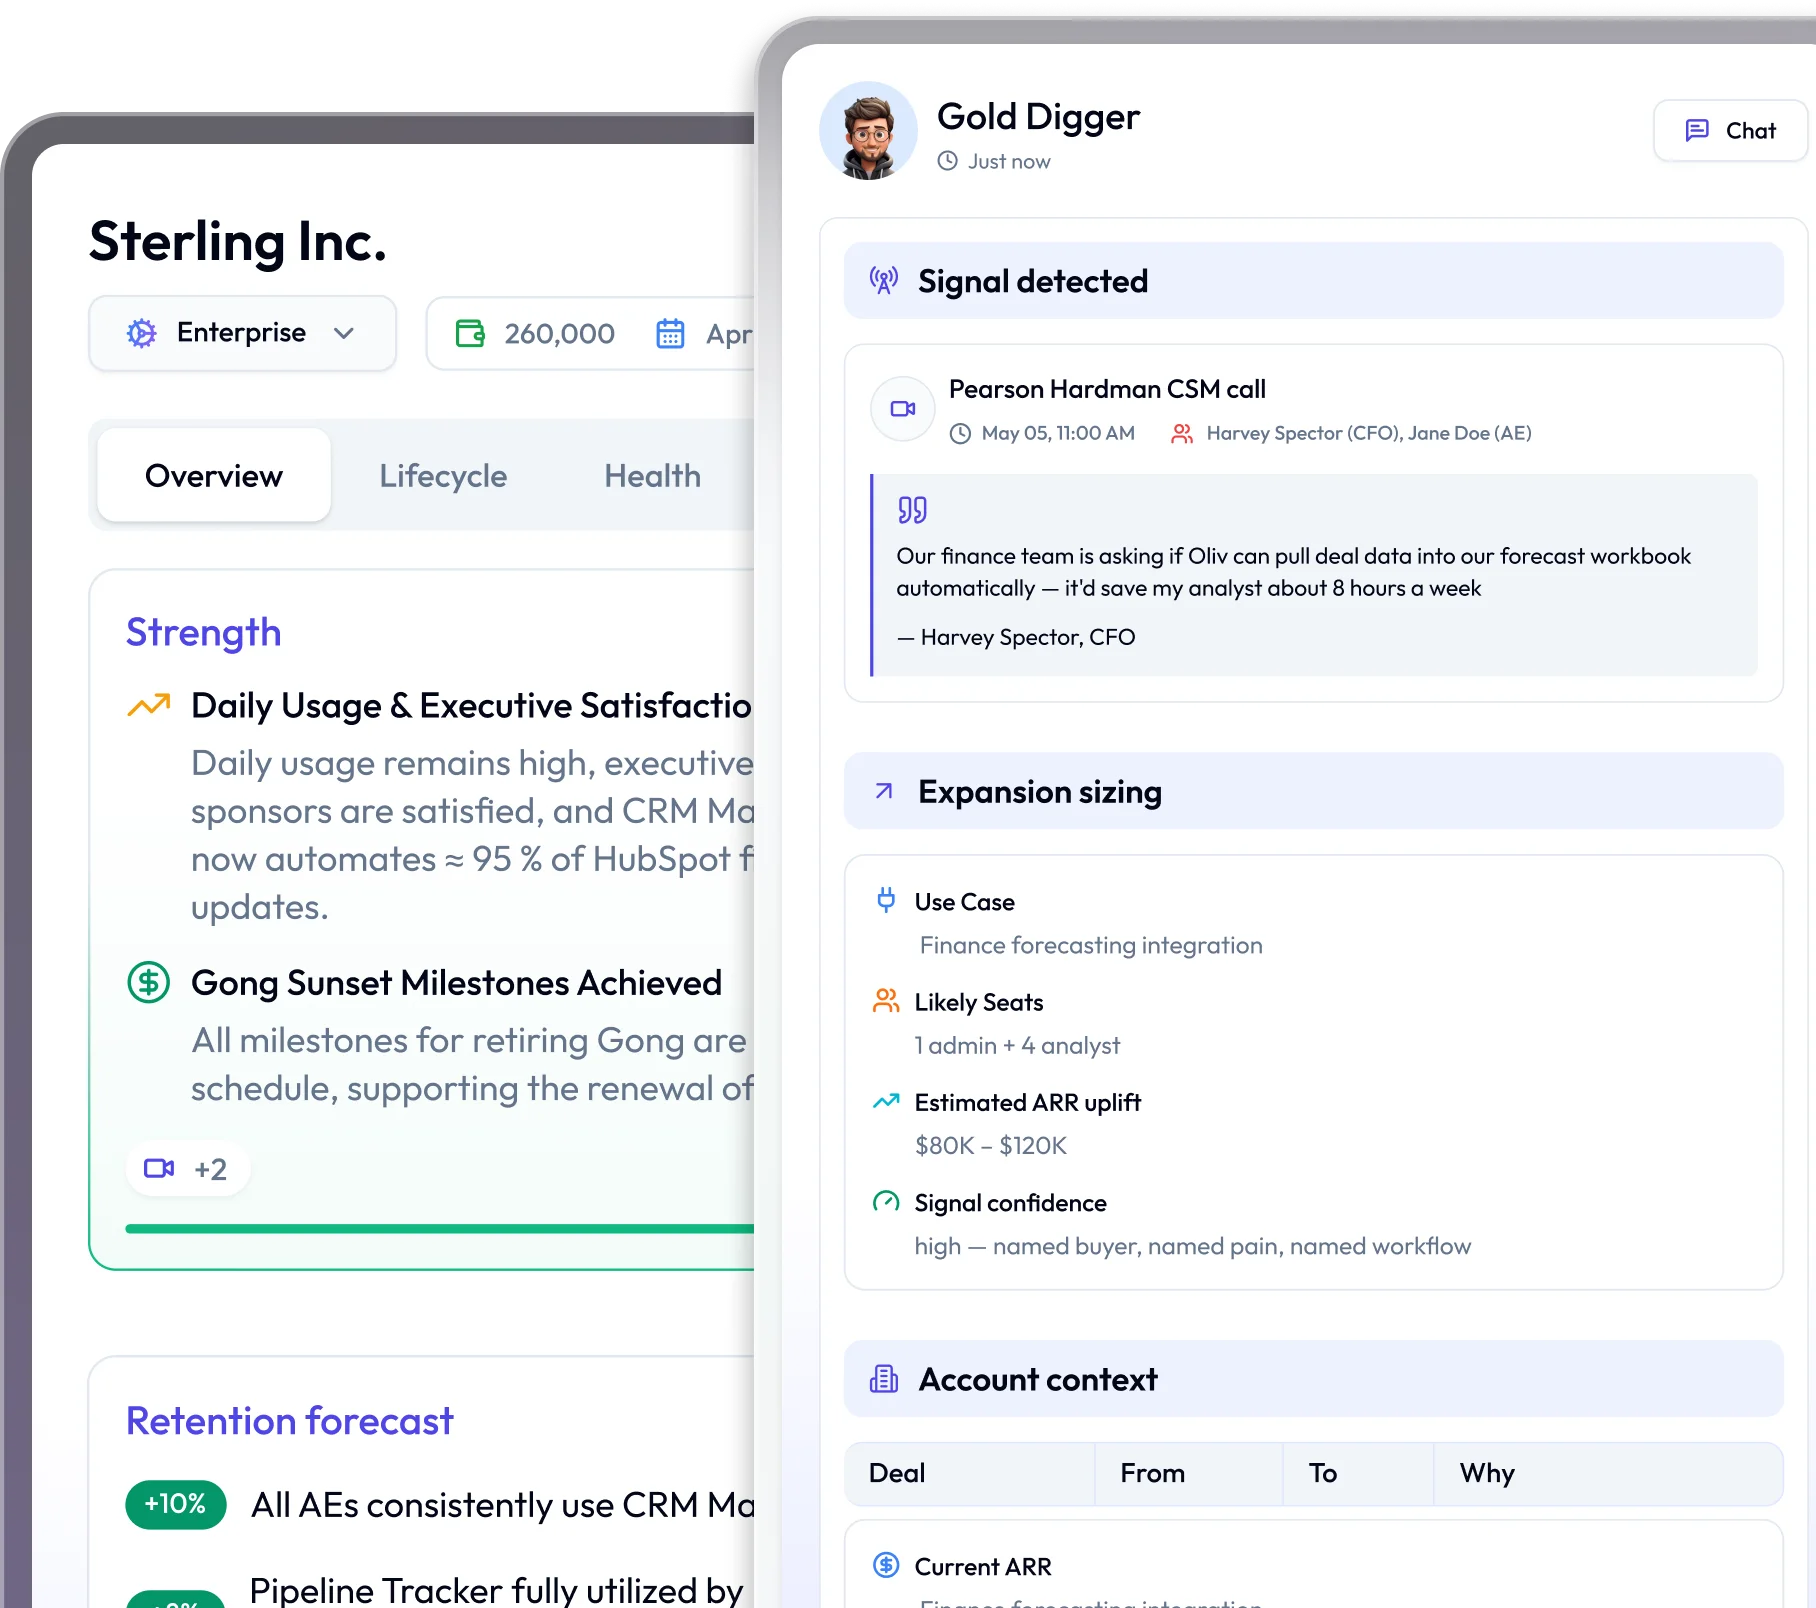Click the All AEs consistently use CRM text
Screen dimensions: 1816x1608
pyautogui.click(x=503, y=1504)
